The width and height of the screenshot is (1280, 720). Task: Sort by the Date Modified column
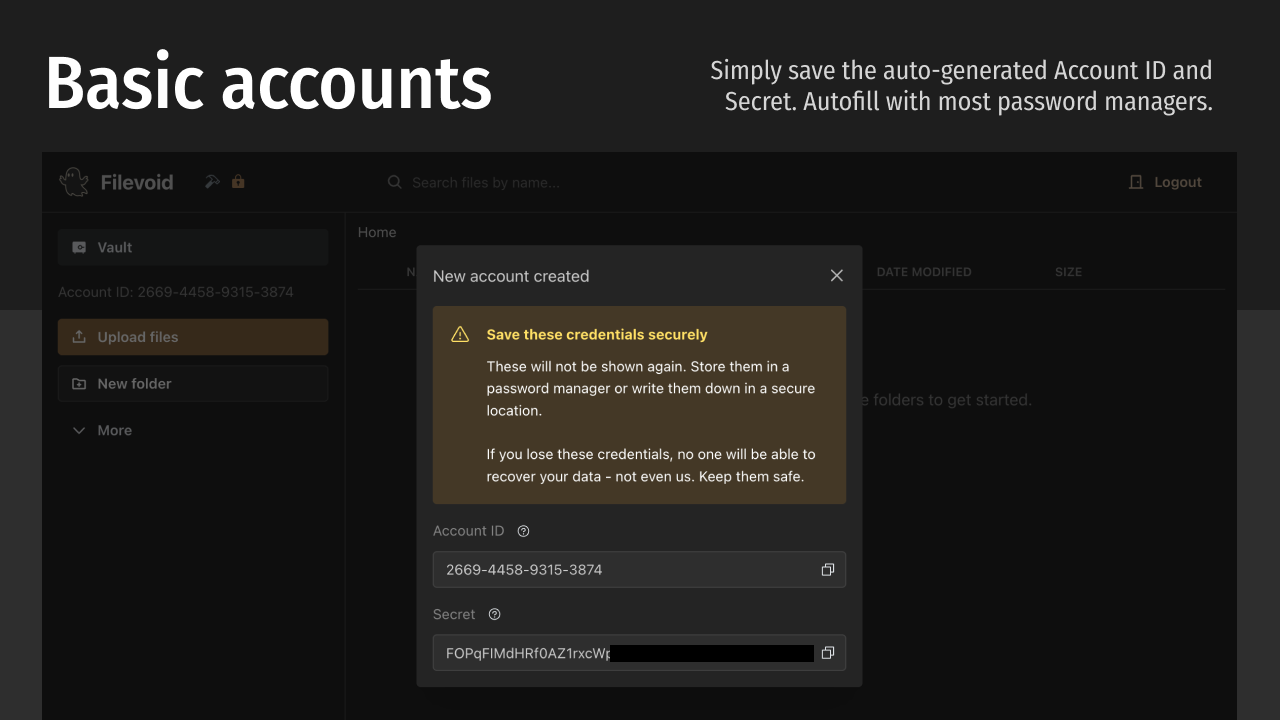pos(924,272)
